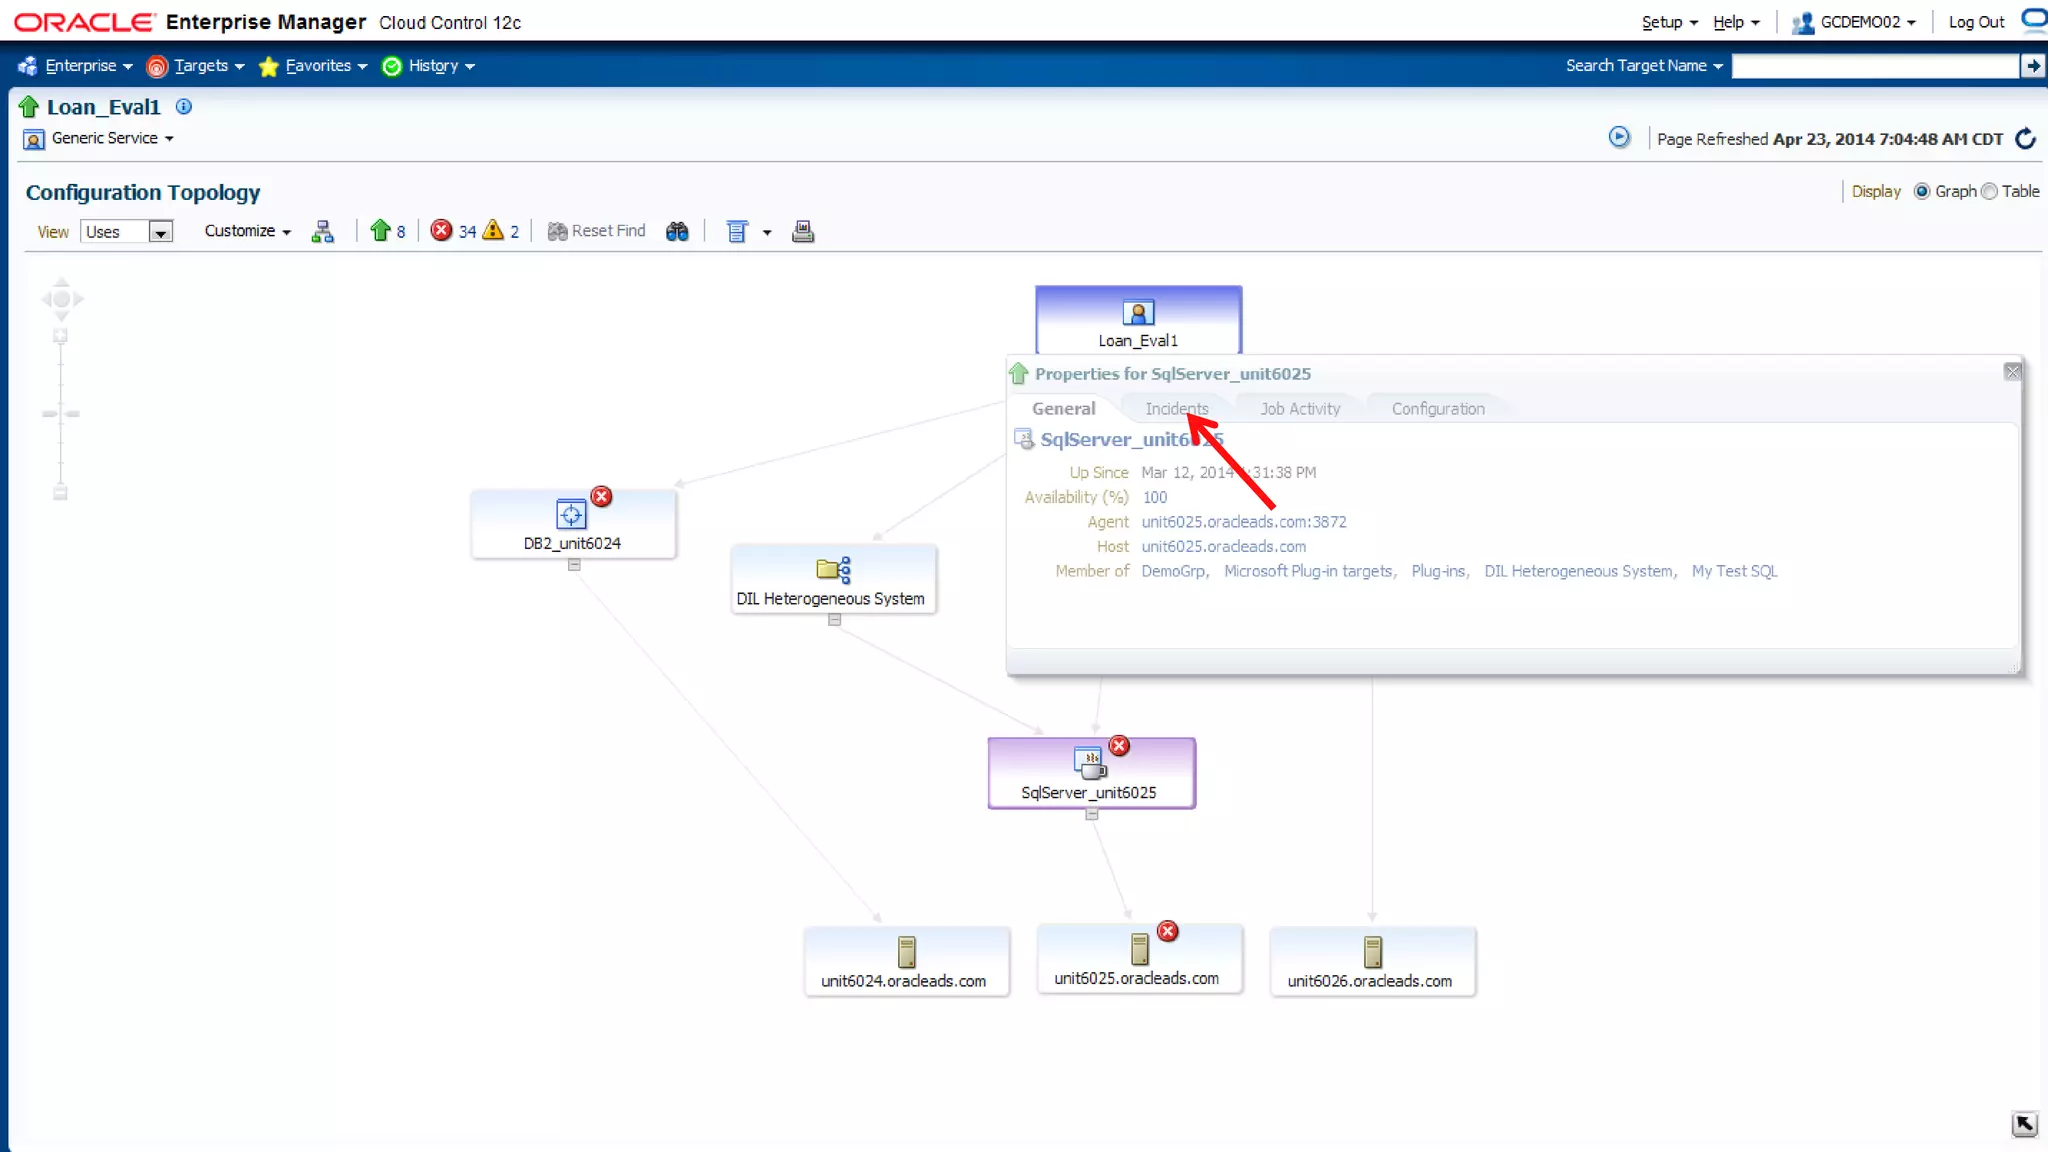This screenshot has height=1152, width=2048.
Task: Open the View Uses dropdown
Action: click(126, 232)
